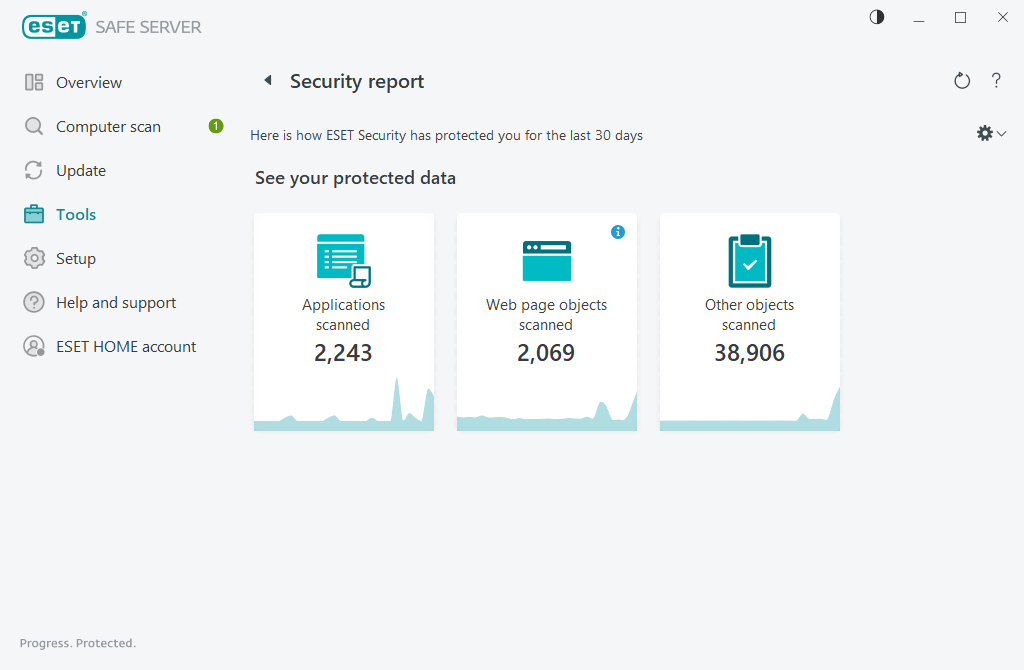
Task: Collapse Security report with the back chevron
Action: pyautogui.click(x=267, y=79)
